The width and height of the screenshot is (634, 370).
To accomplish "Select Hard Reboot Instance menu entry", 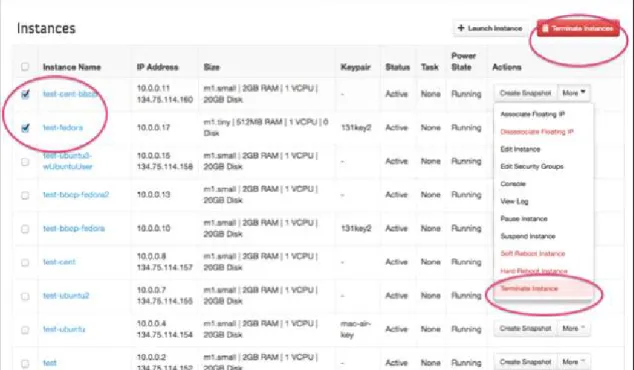I will [534, 271].
